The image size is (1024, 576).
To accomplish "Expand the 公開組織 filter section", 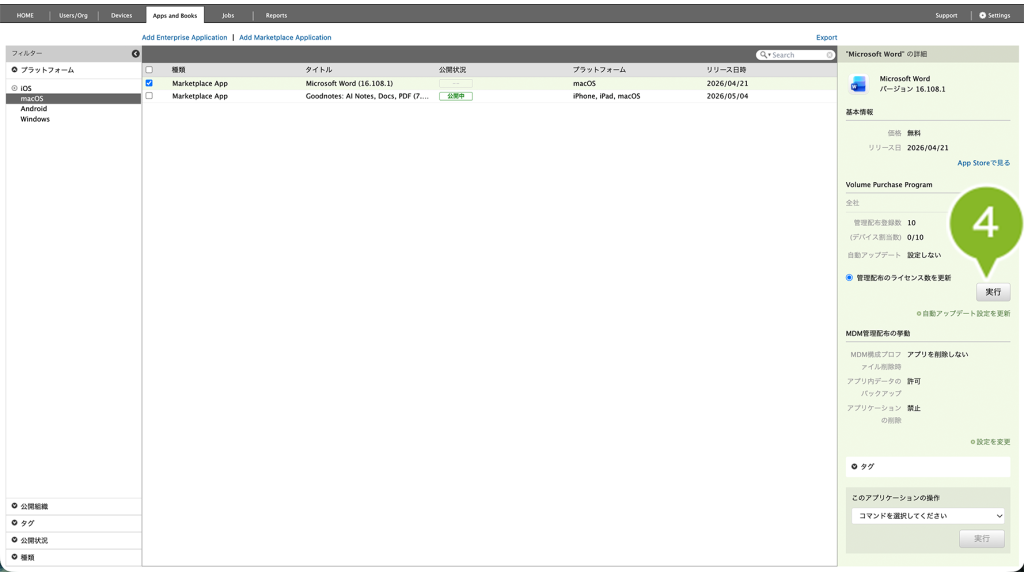I will coord(14,506).
